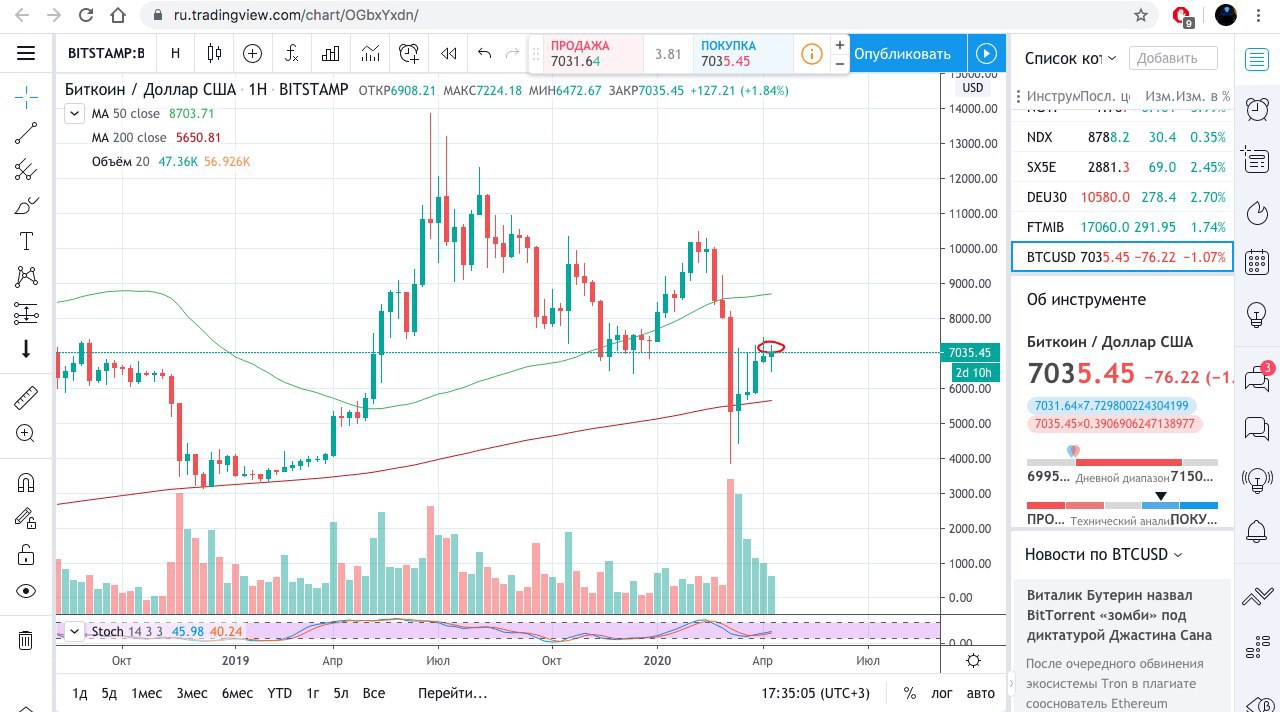Open hotlists flame sidebar icon

(1257, 212)
